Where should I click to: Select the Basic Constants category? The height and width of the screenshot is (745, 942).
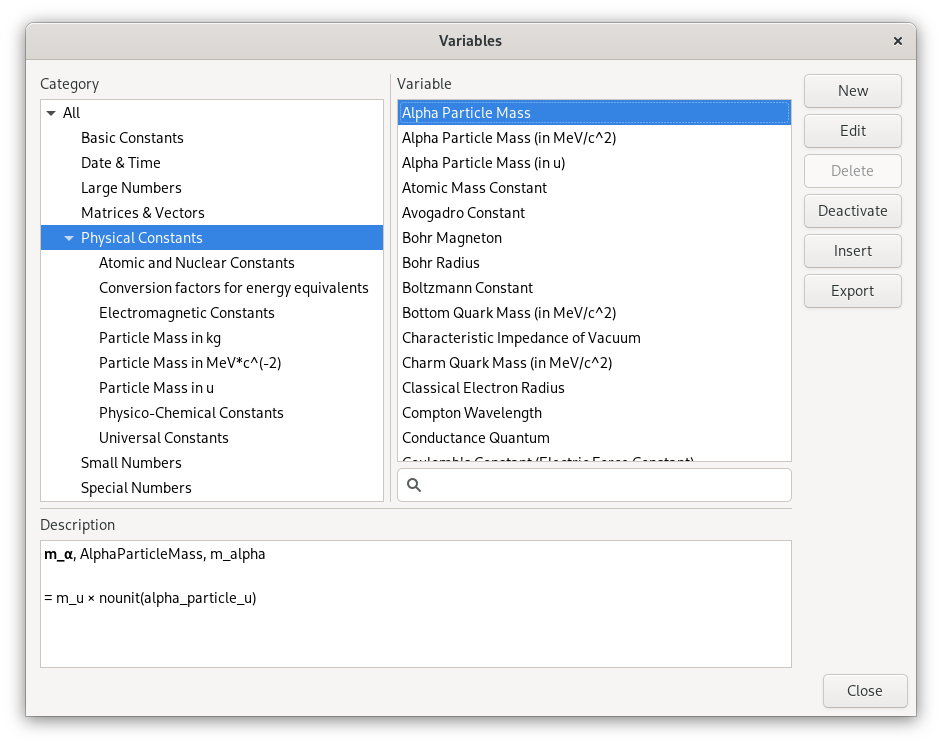pos(131,137)
